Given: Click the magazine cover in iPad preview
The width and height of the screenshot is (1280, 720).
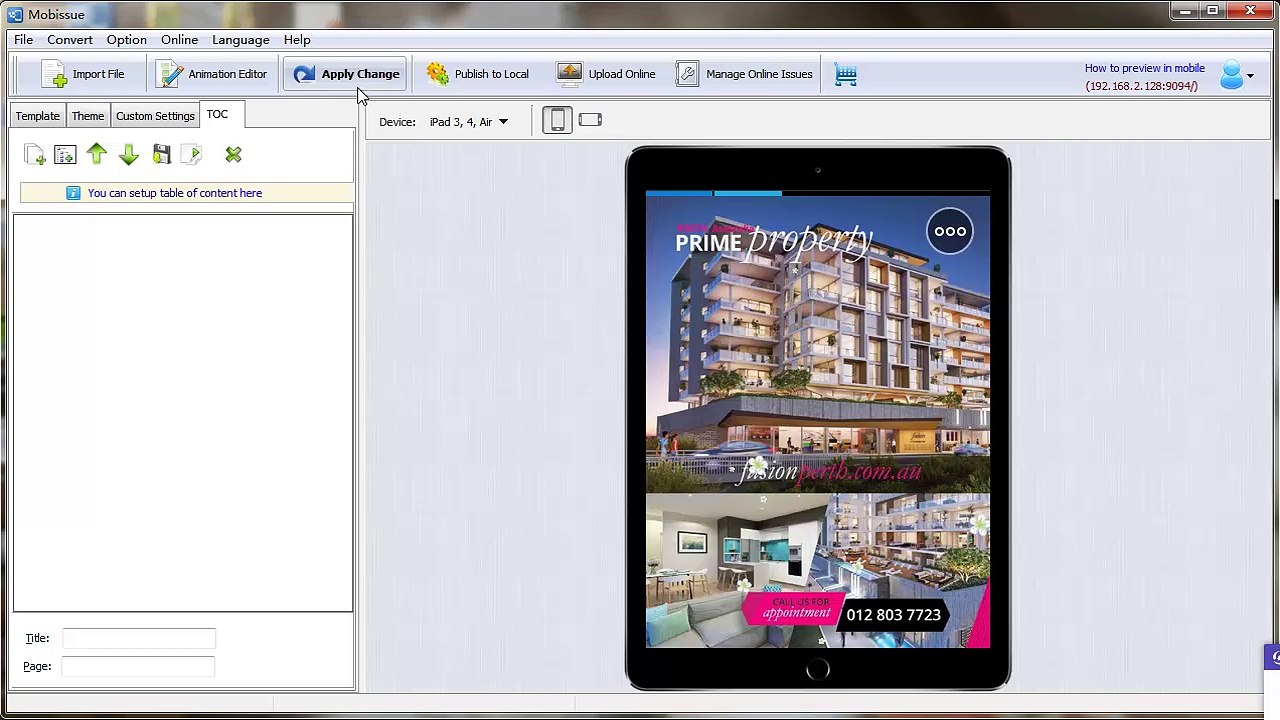Looking at the screenshot, I should pyautogui.click(x=818, y=420).
